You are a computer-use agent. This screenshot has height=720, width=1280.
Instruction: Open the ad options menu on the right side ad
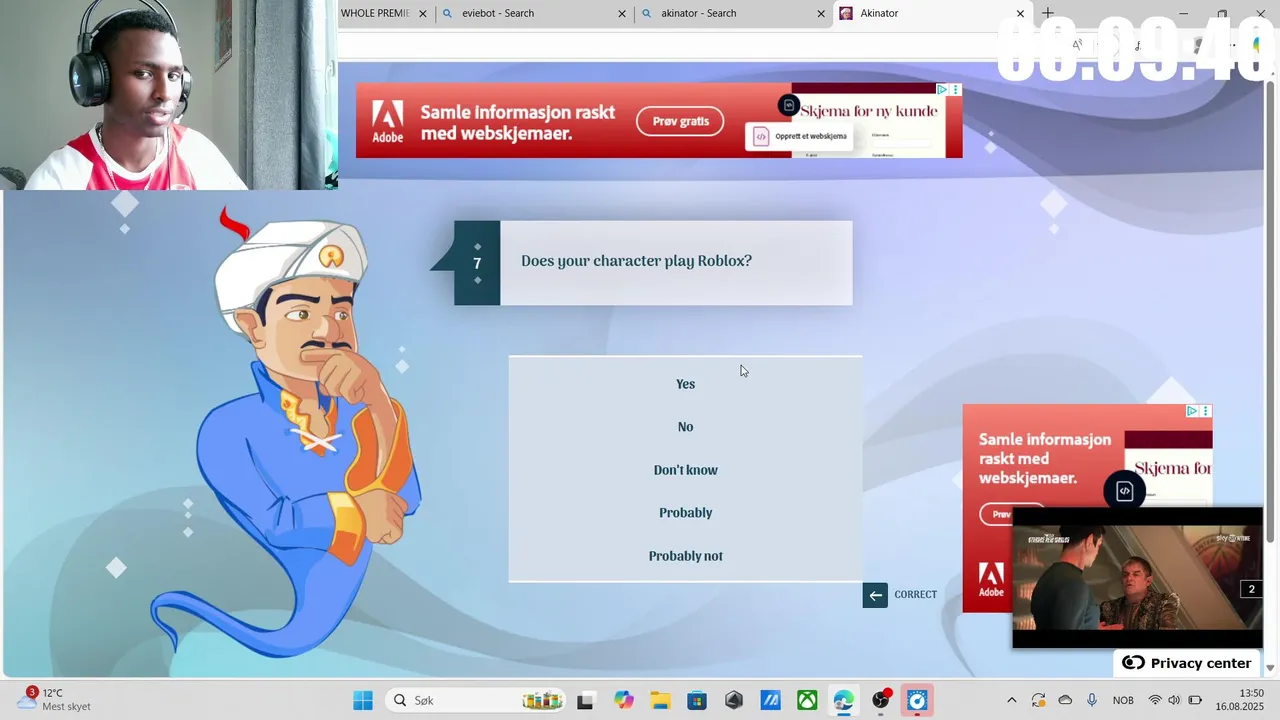pos(1206,411)
